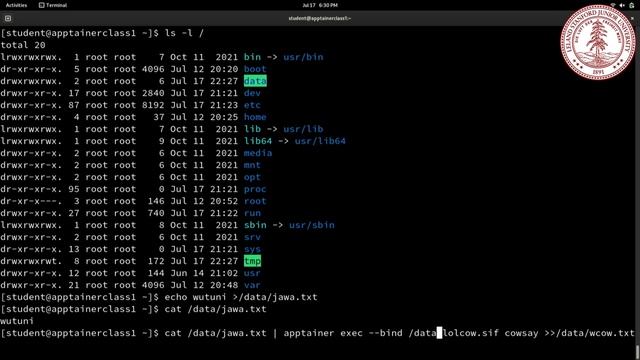The image size is (640, 360).
Task: Click the 'var' directory name
Action: coord(252,285)
